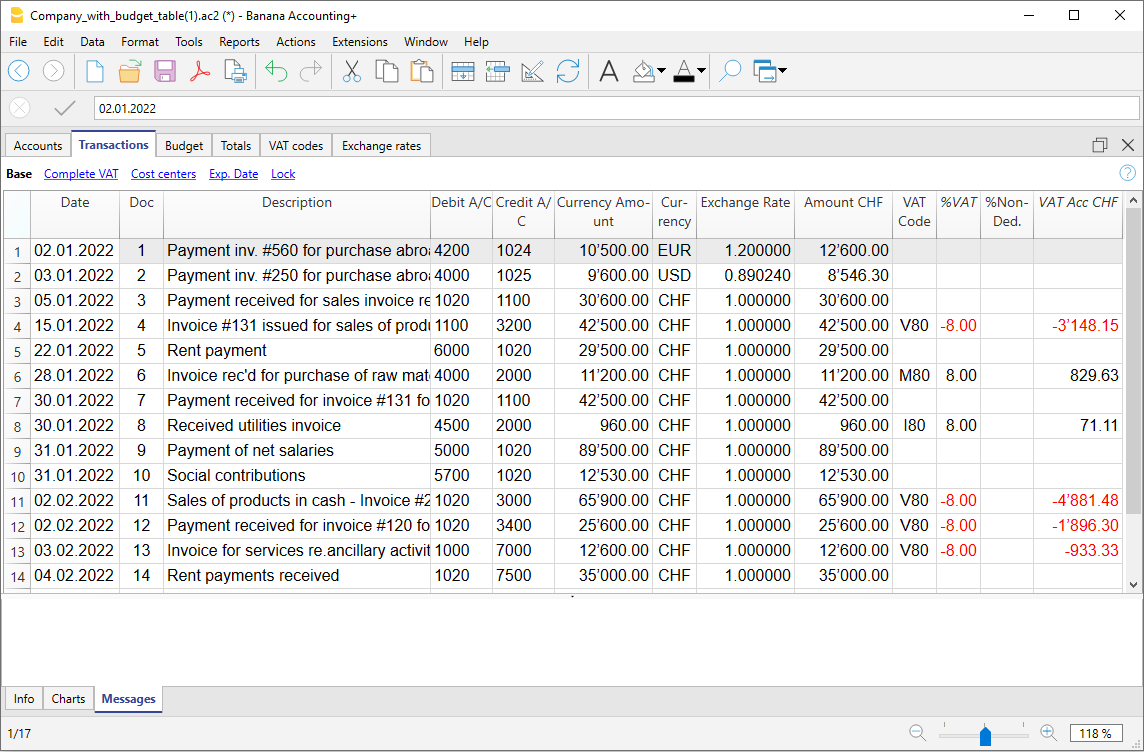Zoom out with the minus magnifier icon
The width and height of the screenshot is (1144, 752).
click(917, 733)
